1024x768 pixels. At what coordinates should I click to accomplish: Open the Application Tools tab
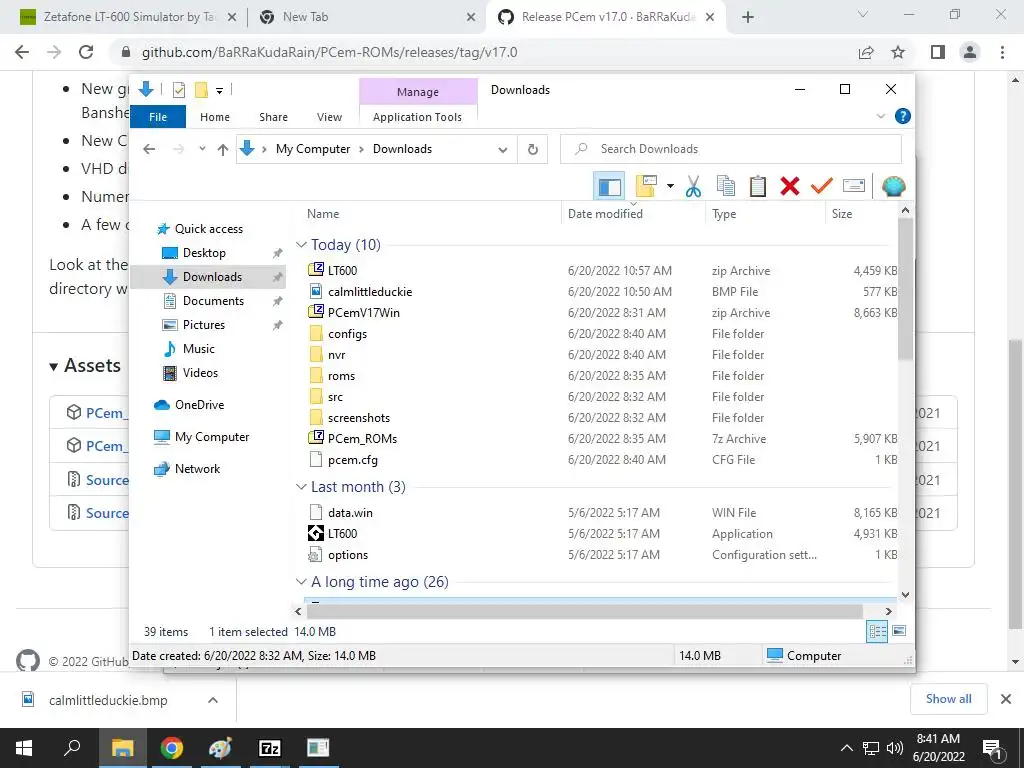pyautogui.click(x=417, y=117)
